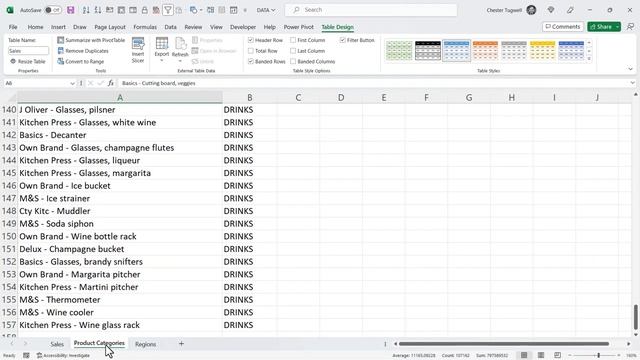Expand the formula bar with the chevron

click(x=632, y=83)
